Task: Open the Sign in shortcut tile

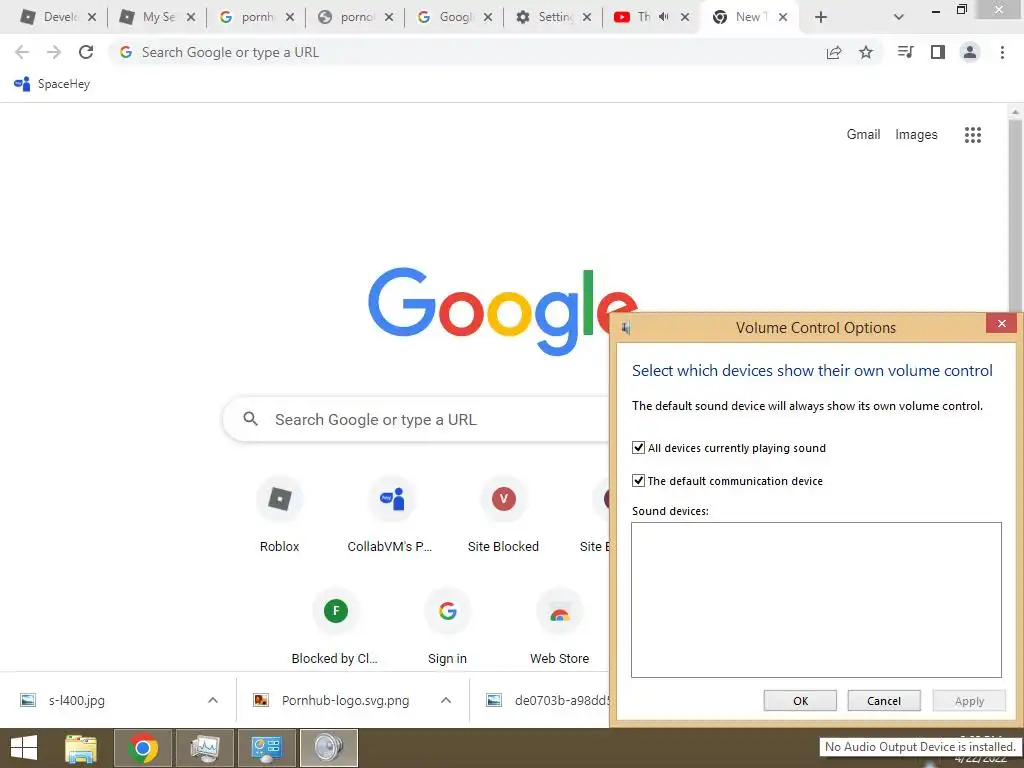Action: click(x=447, y=627)
